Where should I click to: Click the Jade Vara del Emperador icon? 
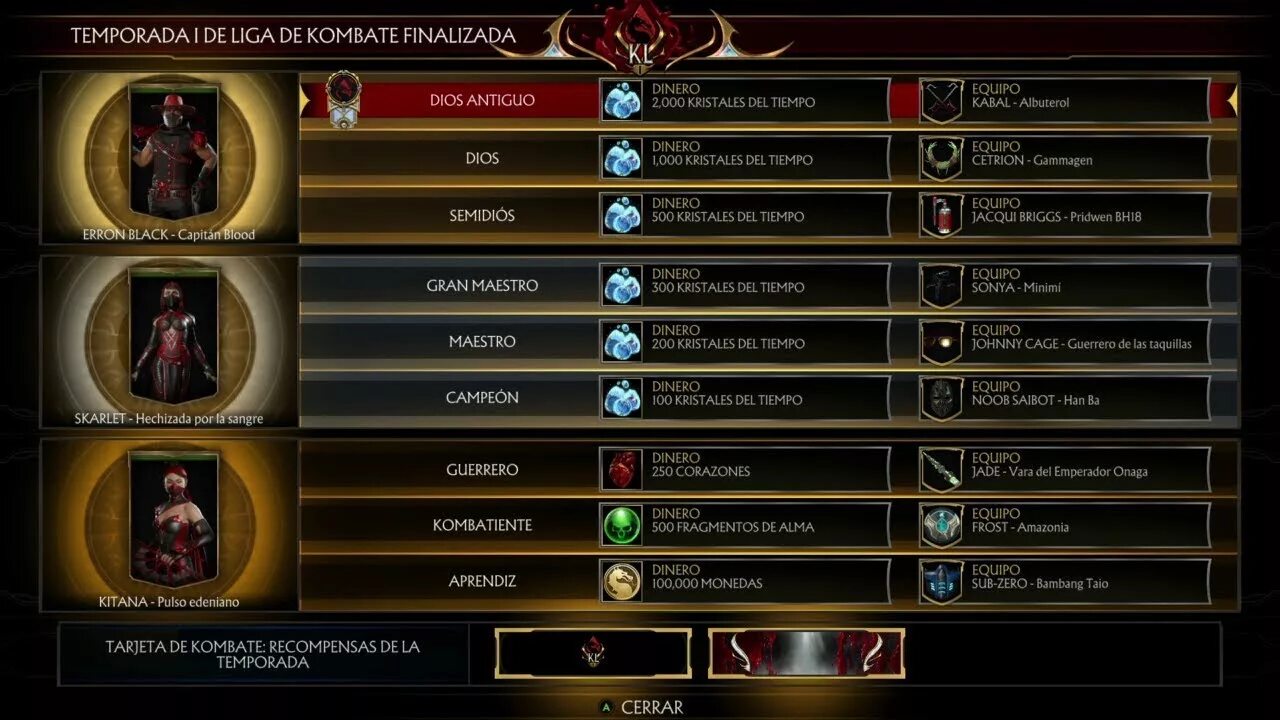[941, 470]
